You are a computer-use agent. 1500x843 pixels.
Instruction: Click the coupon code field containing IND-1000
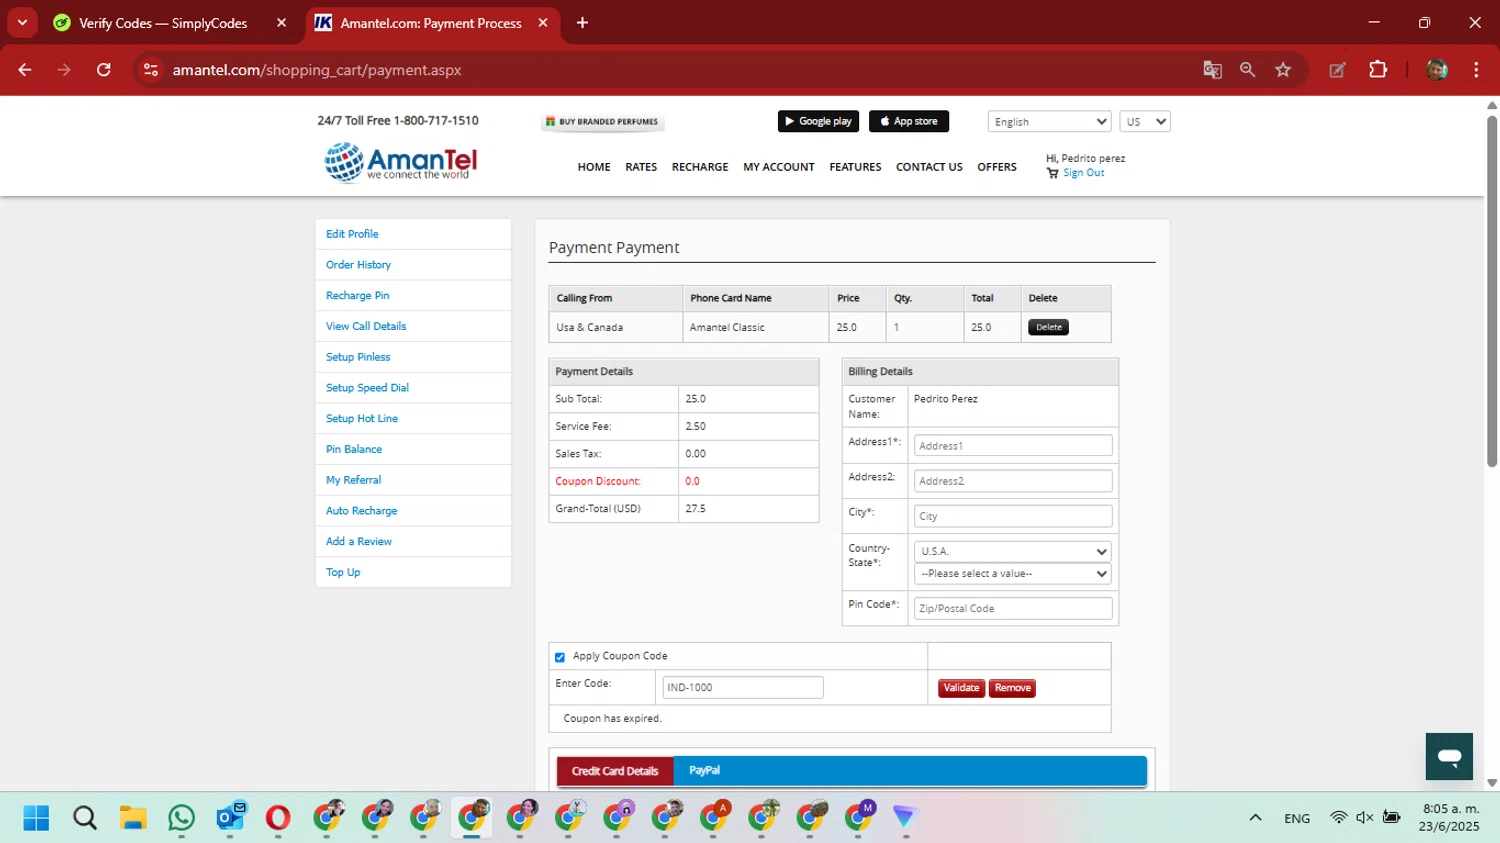click(x=743, y=687)
